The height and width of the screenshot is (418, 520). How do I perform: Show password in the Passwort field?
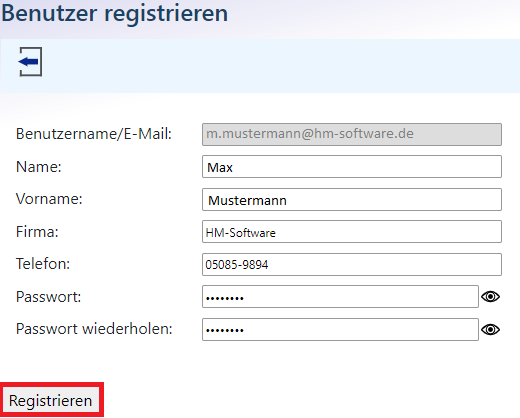[490, 296]
